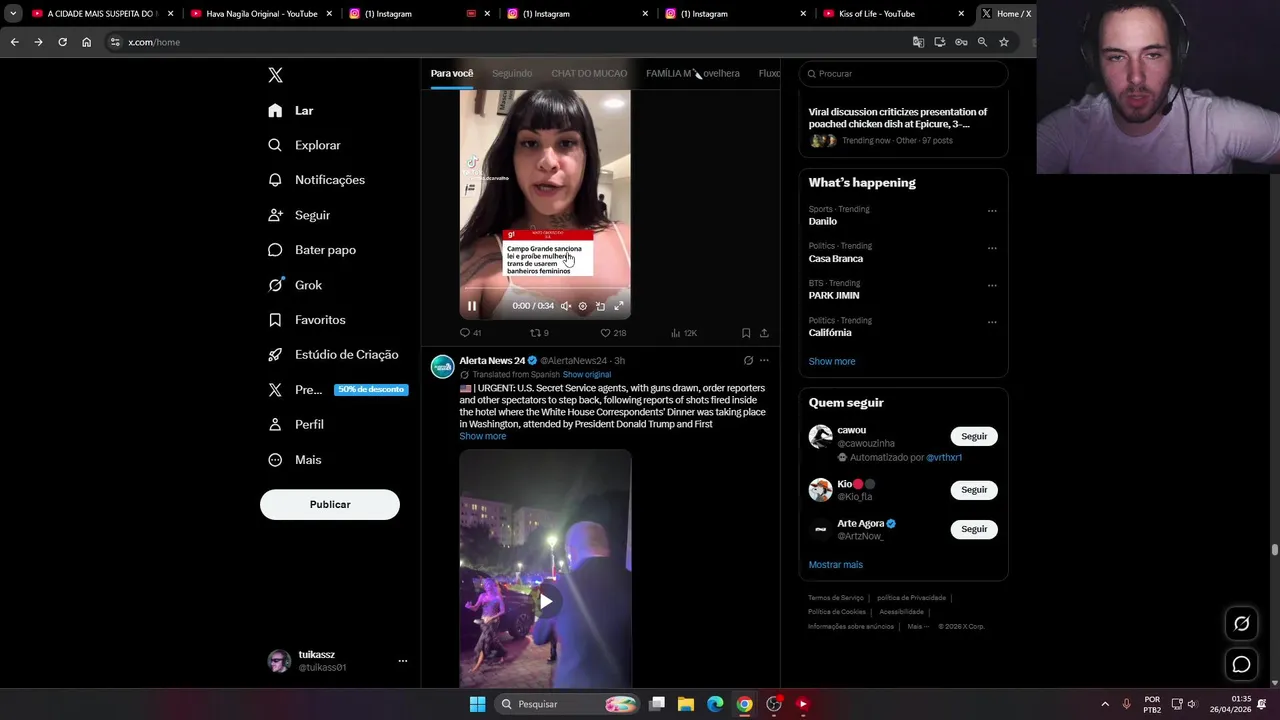Click Show original translation link
The height and width of the screenshot is (720, 1280).
587,375
